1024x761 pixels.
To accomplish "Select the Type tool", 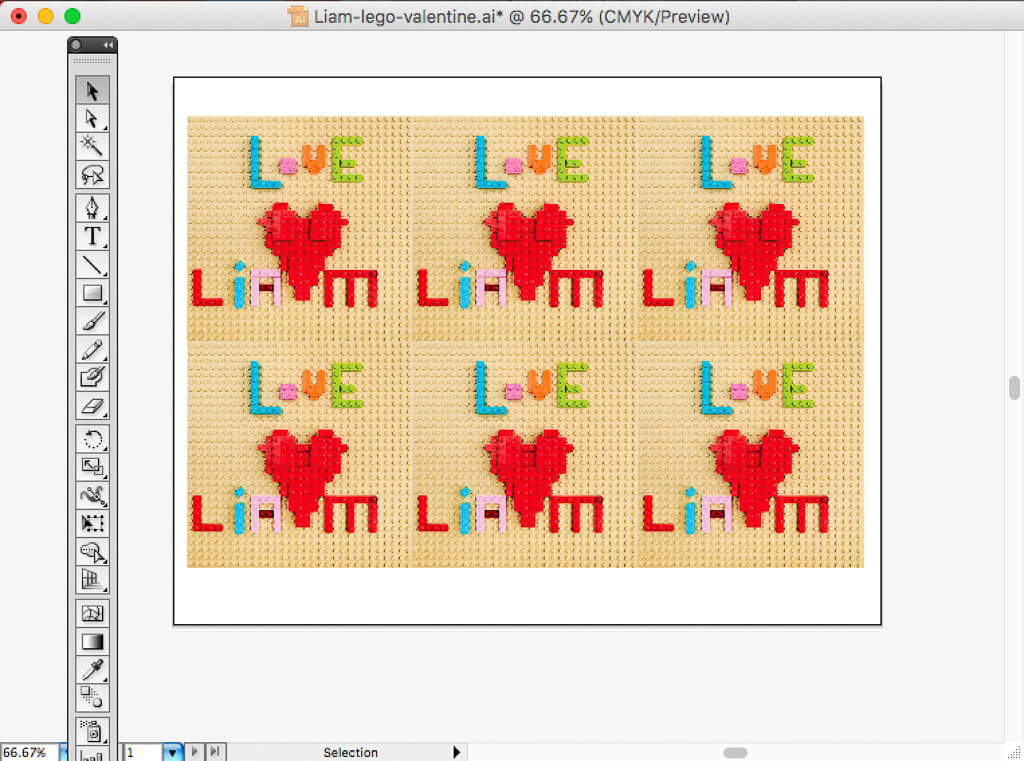I will click(92, 236).
